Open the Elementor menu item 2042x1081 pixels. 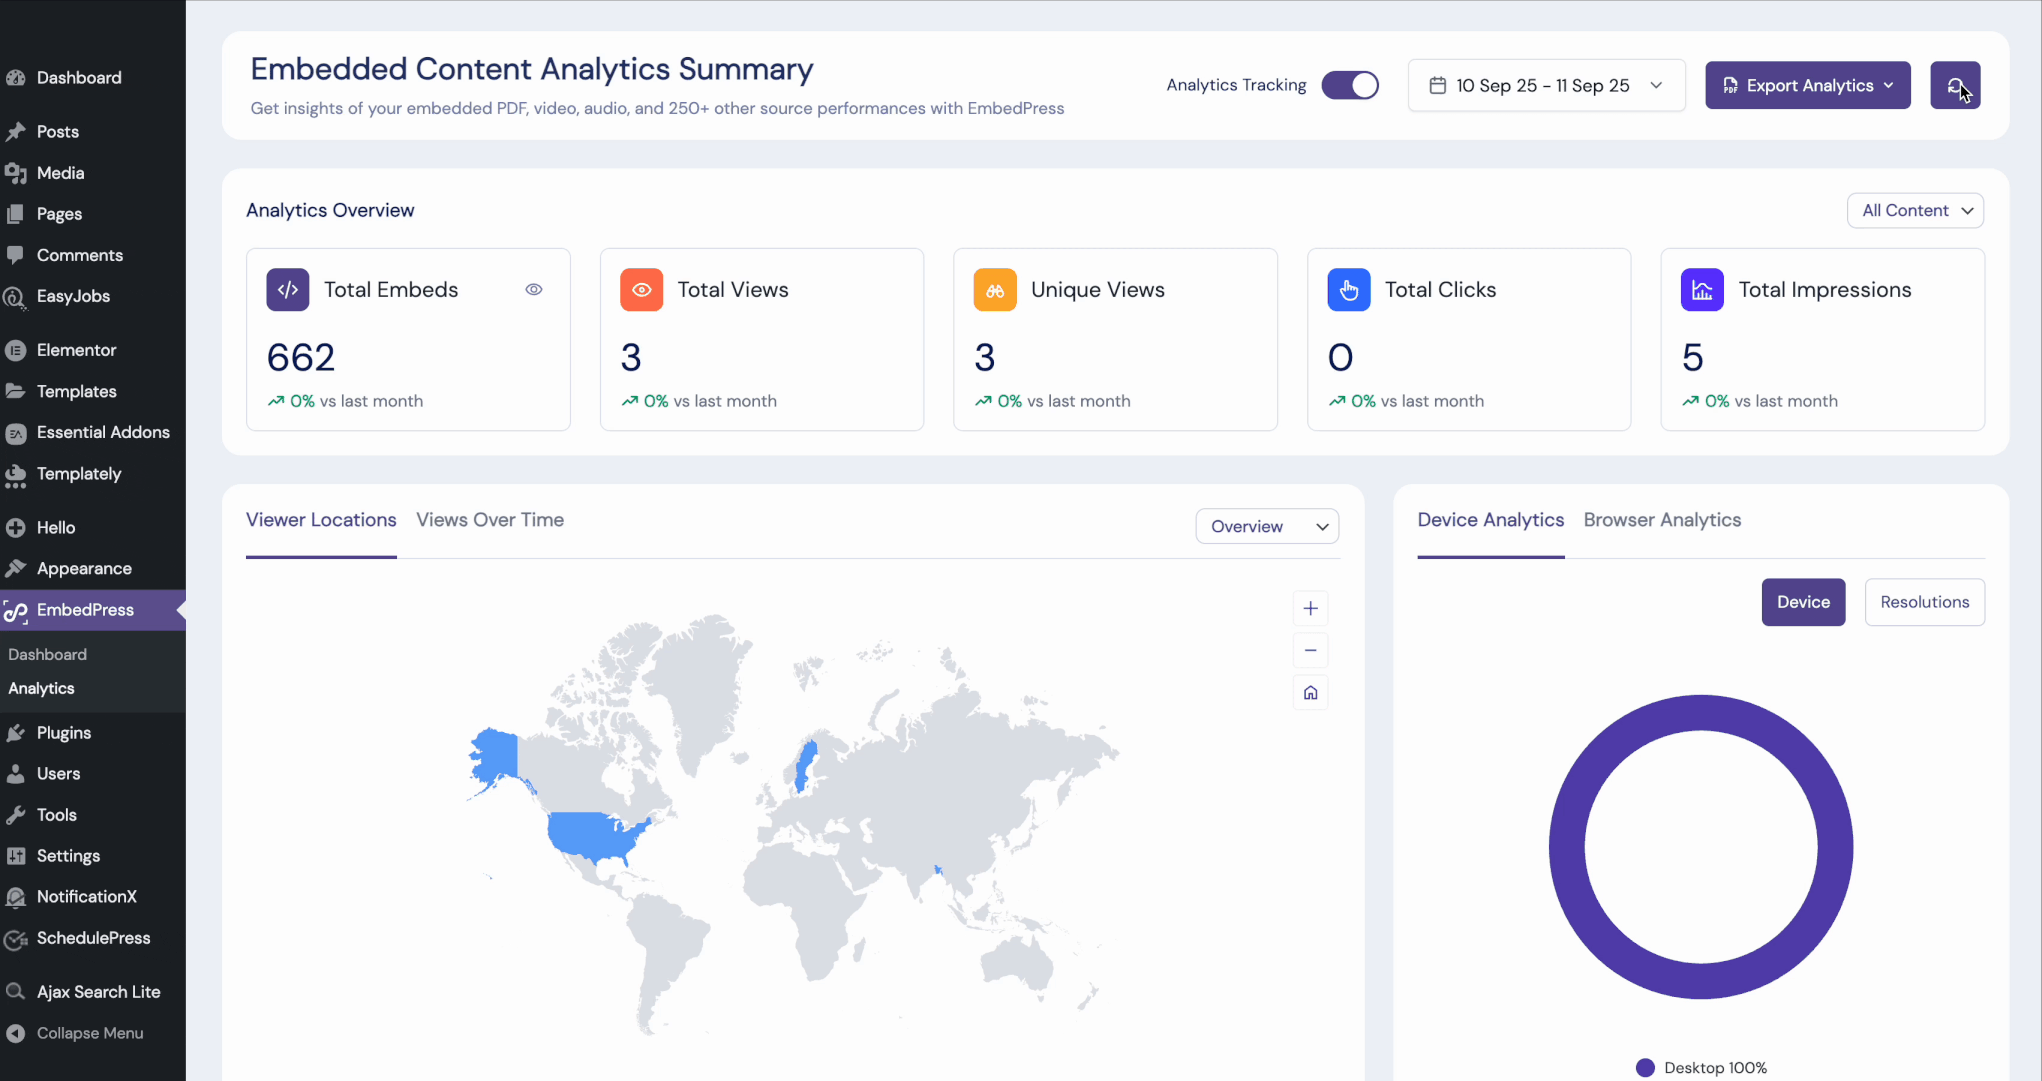point(92,349)
